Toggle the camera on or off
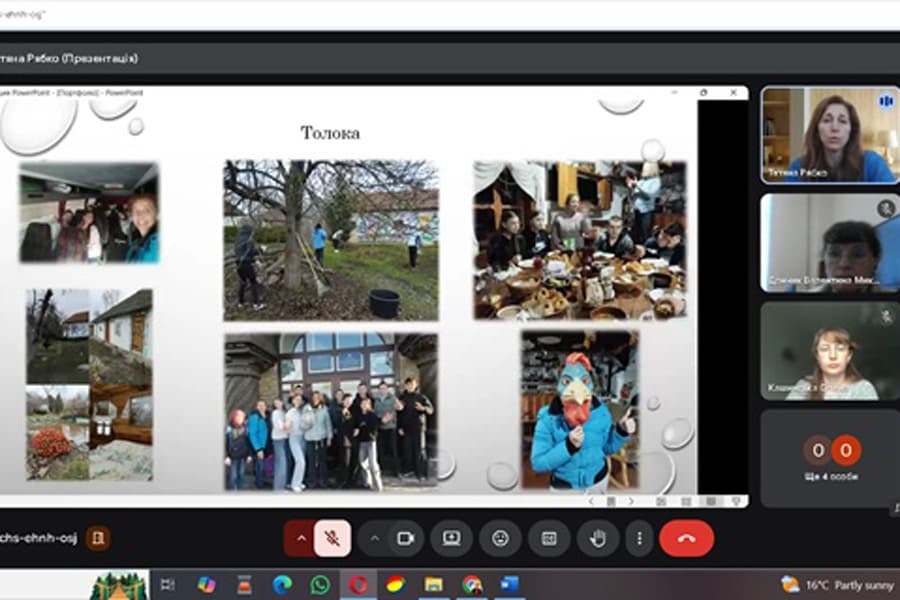 405,538
